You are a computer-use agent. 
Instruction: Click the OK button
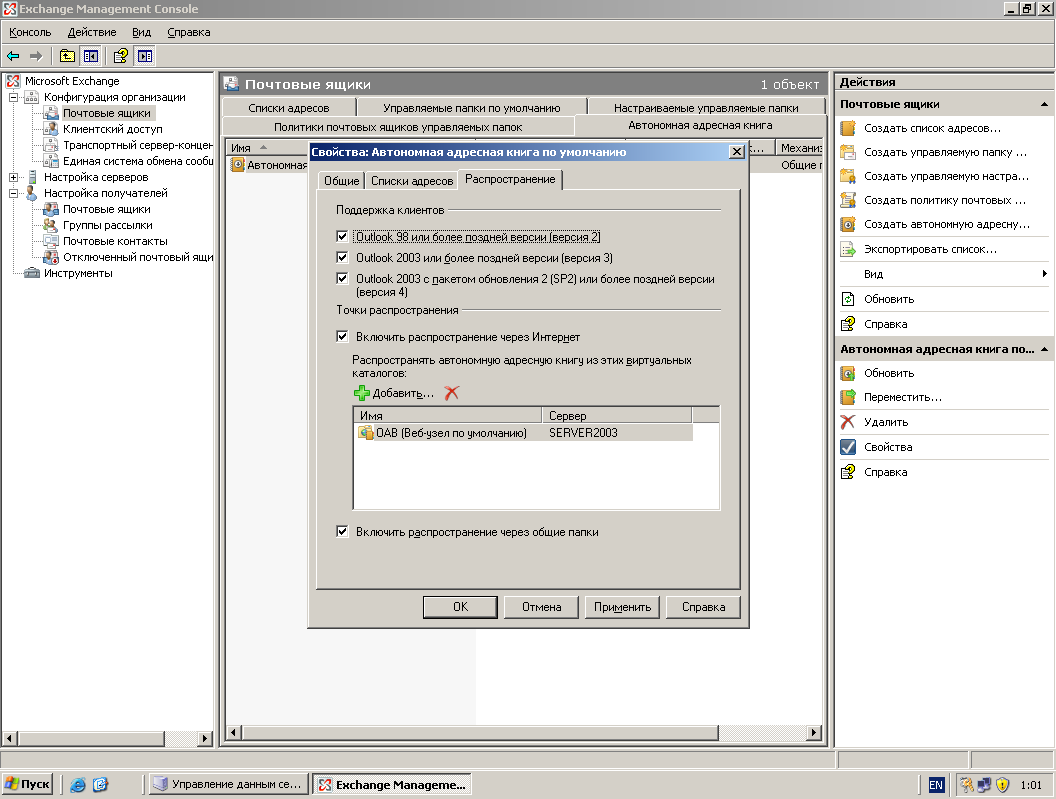460,607
